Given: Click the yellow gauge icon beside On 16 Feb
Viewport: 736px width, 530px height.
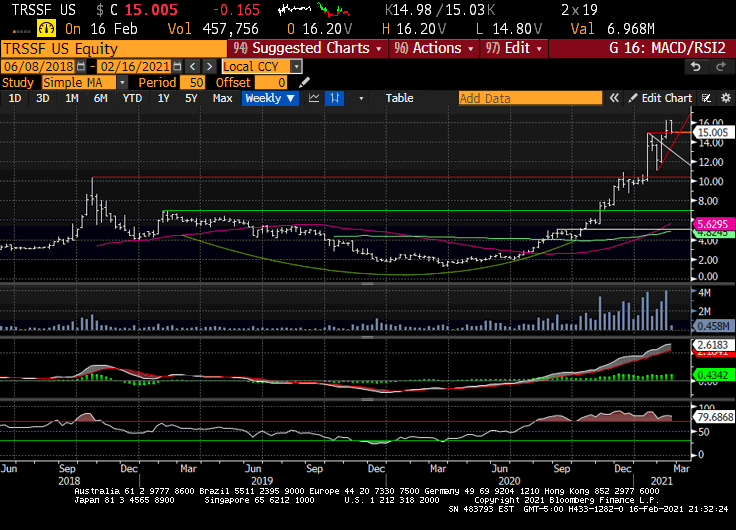Looking at the screenshot, I should 46,28.
